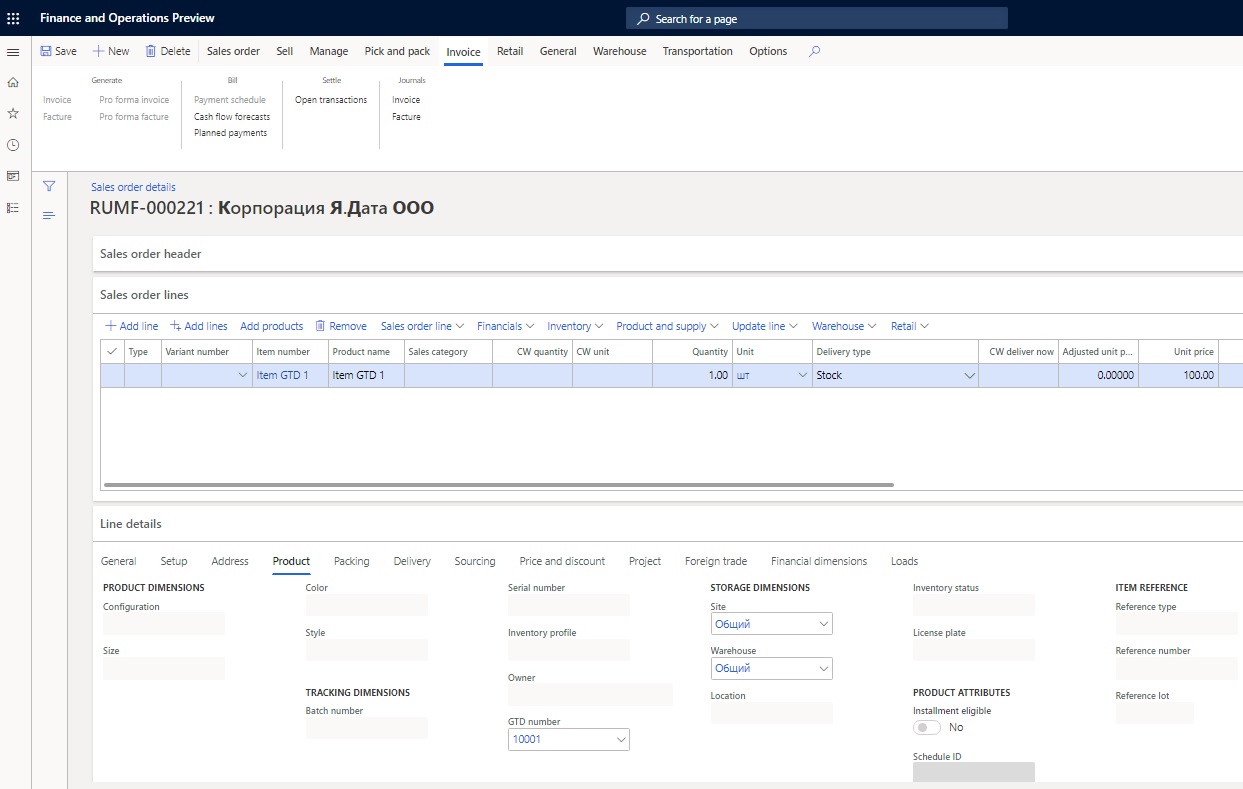Image resolution: width=1243 pixels, height=789 pixels.
Task: Click the Save toolbar button
Action: coord(58,51)
